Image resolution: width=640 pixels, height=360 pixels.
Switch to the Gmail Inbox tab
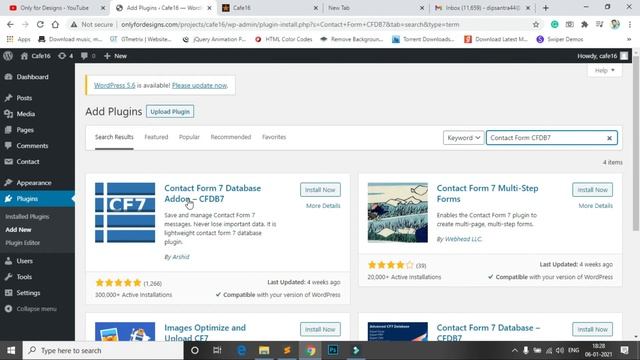click(x=482, y=8)
